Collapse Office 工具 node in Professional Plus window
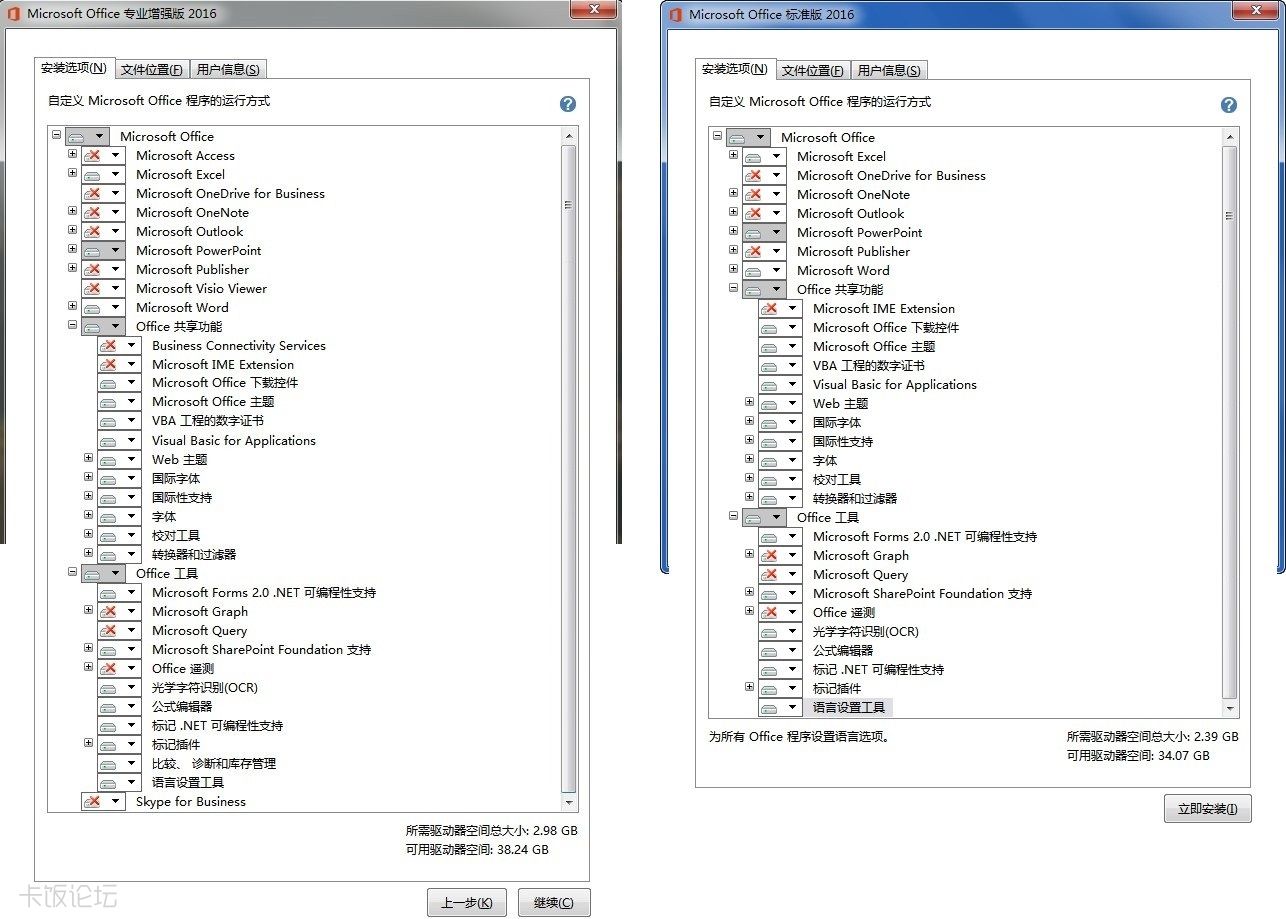The height and width of the screenshot is (919, 1286). tap(72, 572)
